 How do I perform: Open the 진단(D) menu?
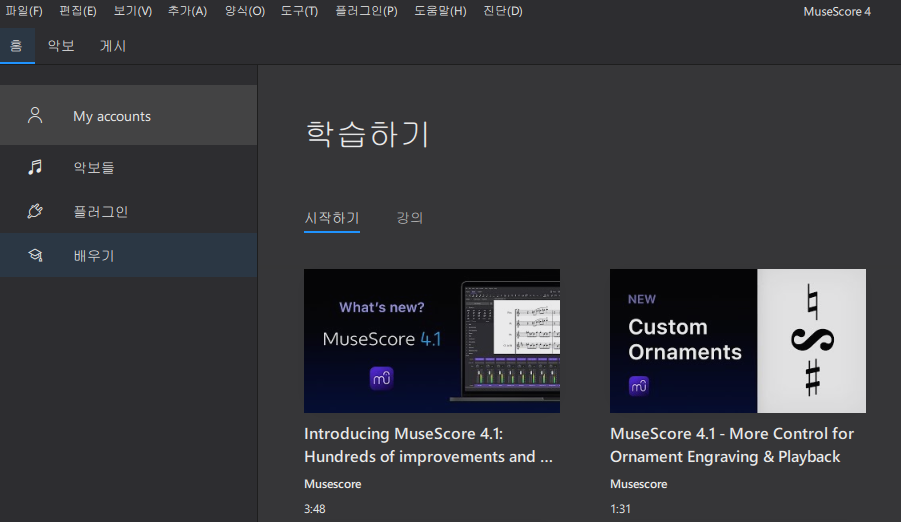point(503,11)
